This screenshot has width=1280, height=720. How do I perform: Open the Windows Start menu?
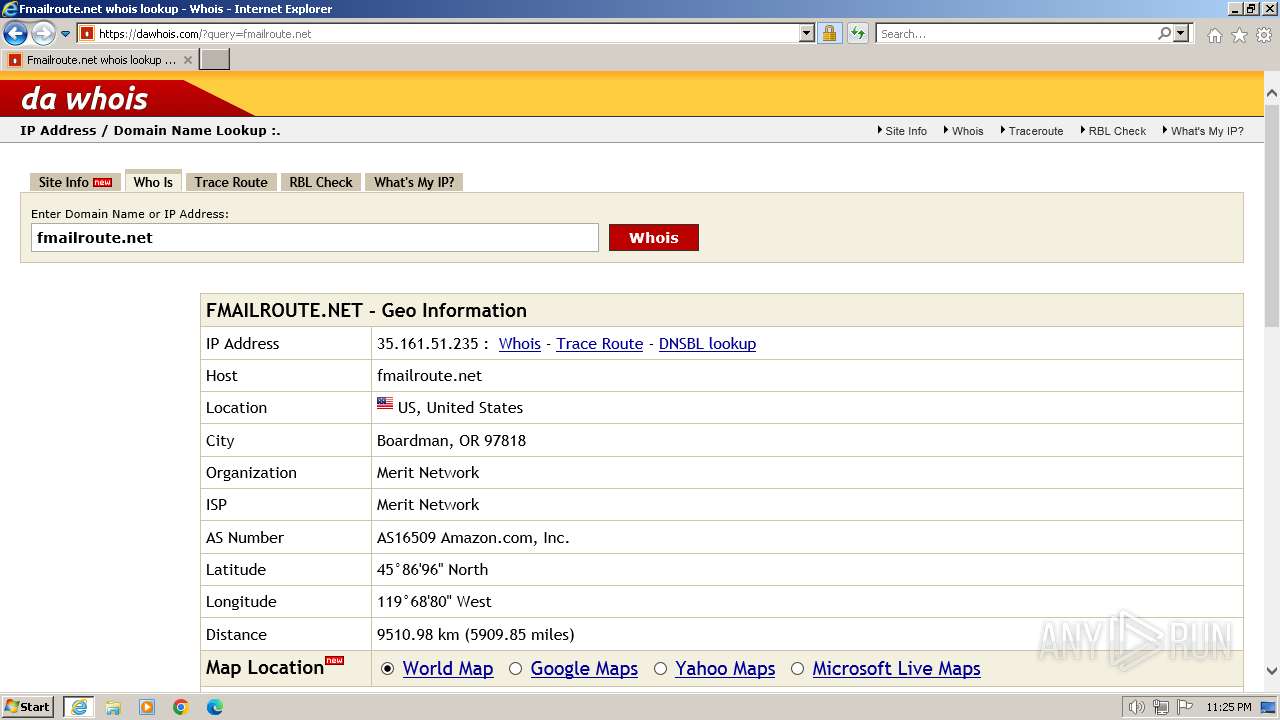click(x=28, y=707)
